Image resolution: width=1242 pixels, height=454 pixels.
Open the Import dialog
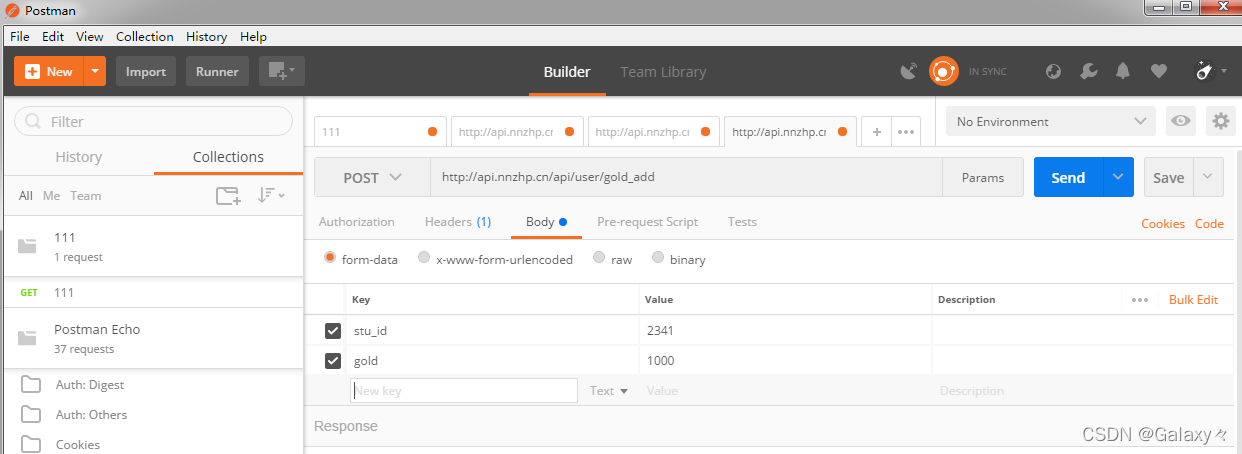coord(146,71)
